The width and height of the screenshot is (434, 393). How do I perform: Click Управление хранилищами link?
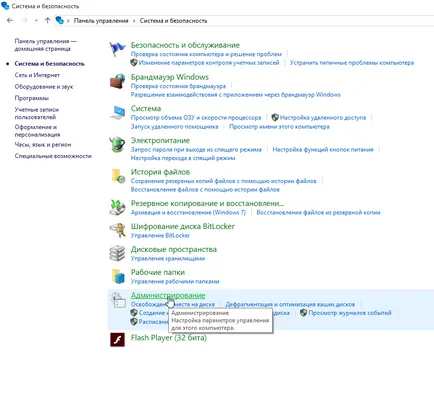(168, 258)
